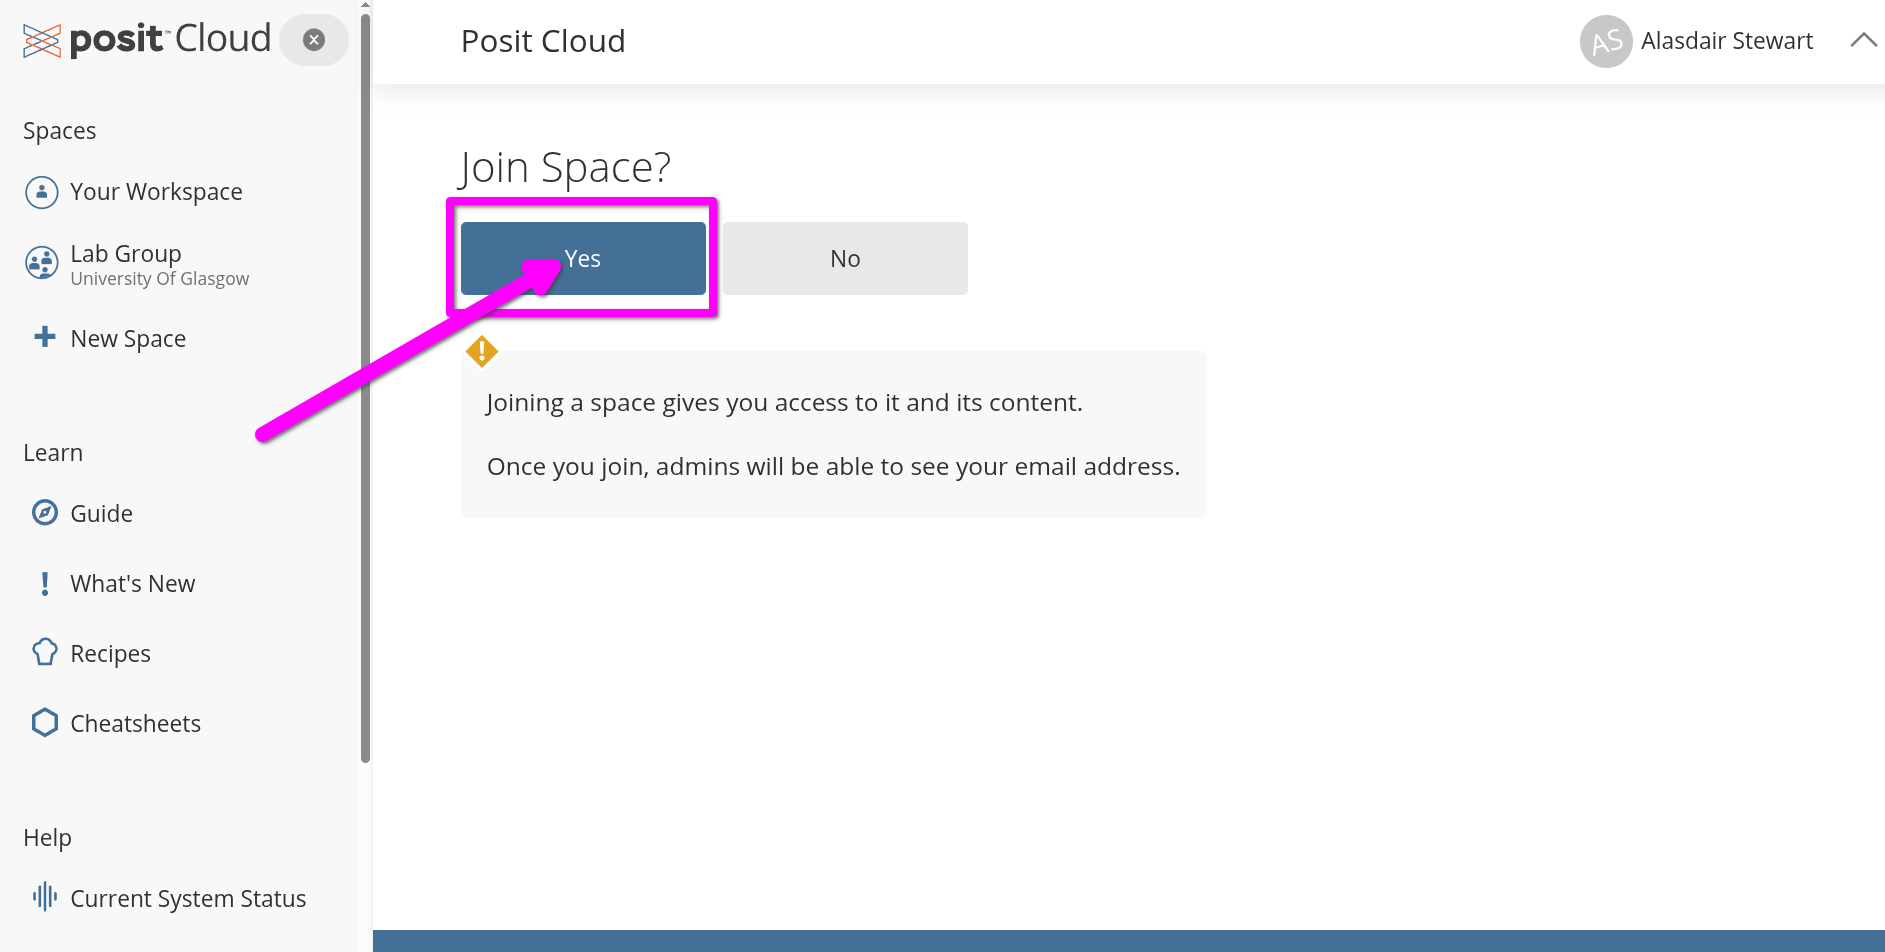Click the Lab Group people icon
1885x952 pixels.
point(42,264)
